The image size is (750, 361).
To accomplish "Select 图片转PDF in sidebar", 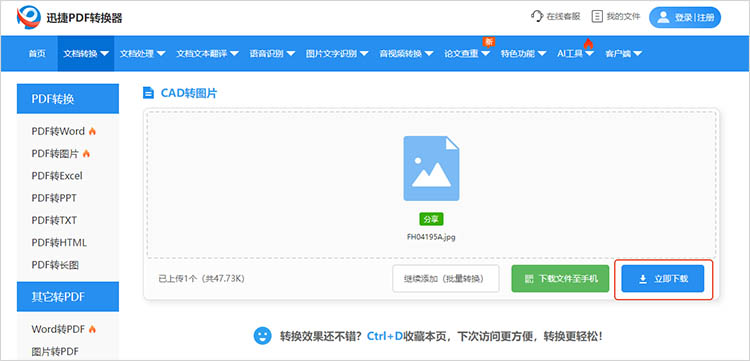I will tap(55, 351).
